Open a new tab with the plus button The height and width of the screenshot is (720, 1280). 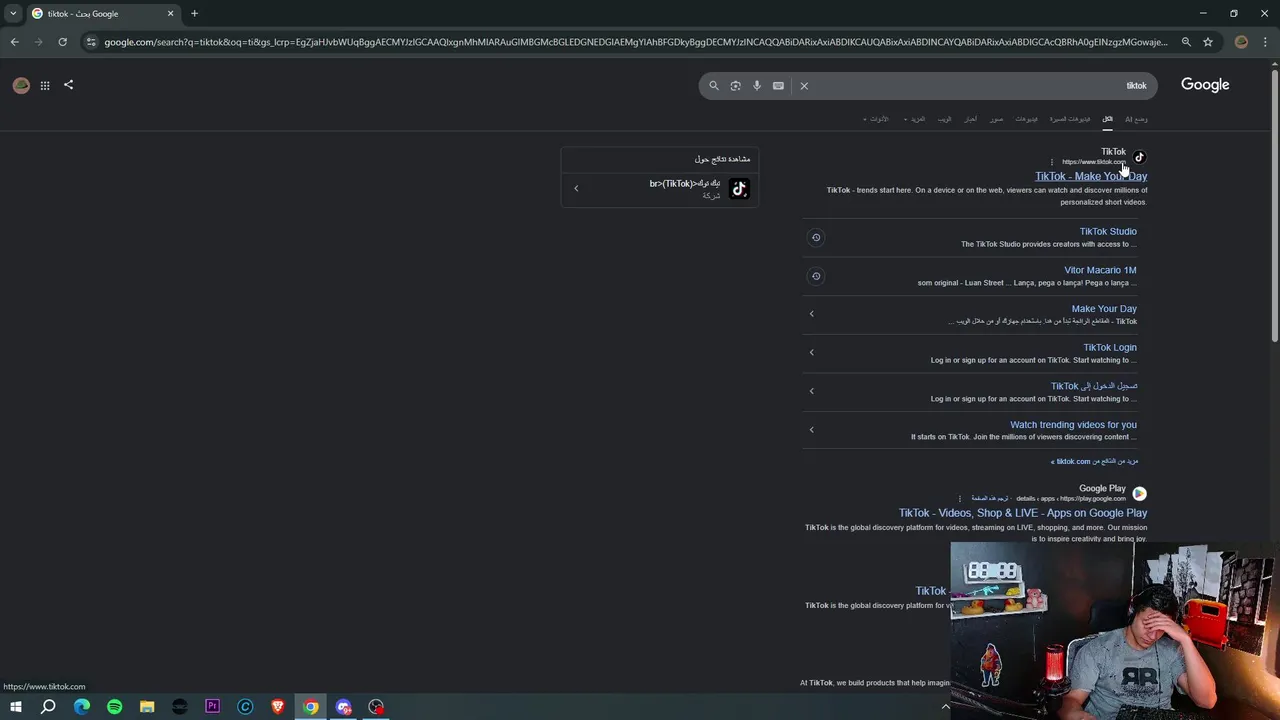coord(194,13)
